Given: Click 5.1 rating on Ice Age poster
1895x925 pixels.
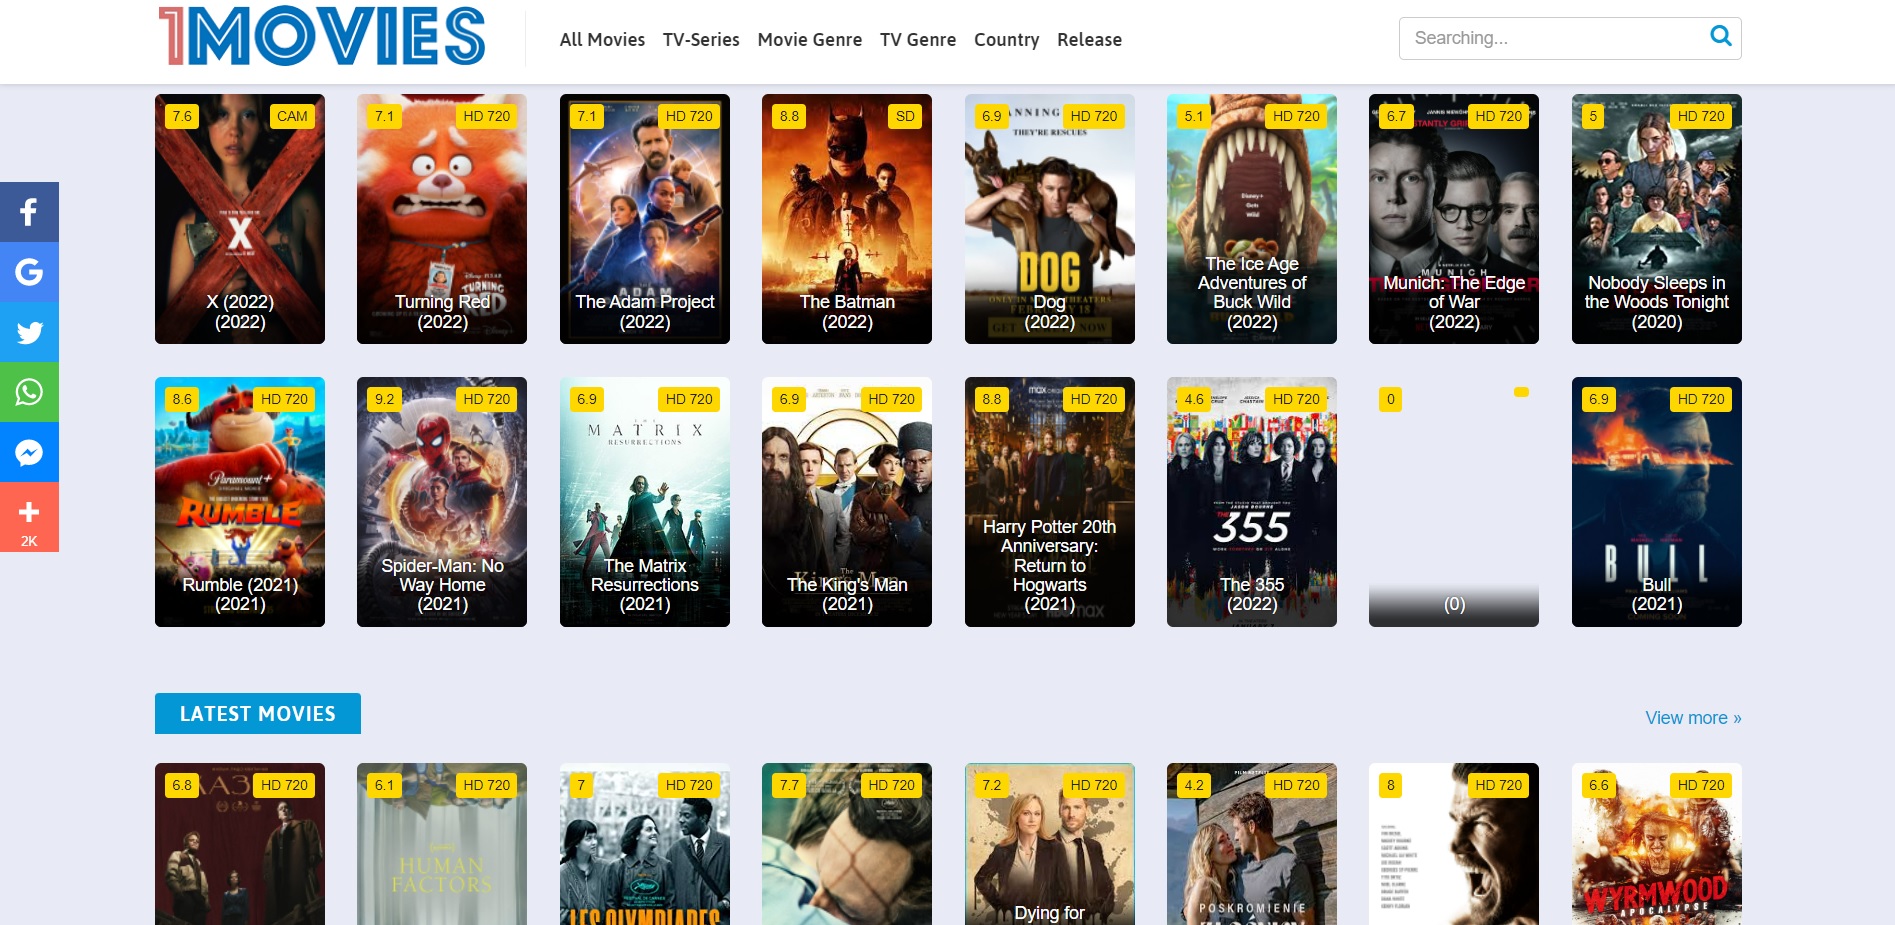Looking at the screenshot, I should click(x=1194, y=116).
